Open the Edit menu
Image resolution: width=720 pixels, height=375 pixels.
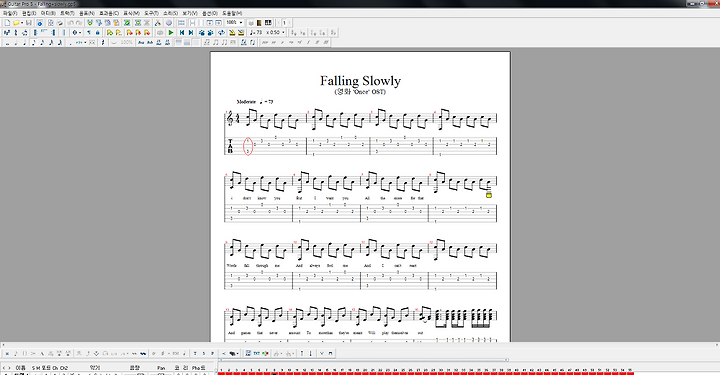[29, 13]
